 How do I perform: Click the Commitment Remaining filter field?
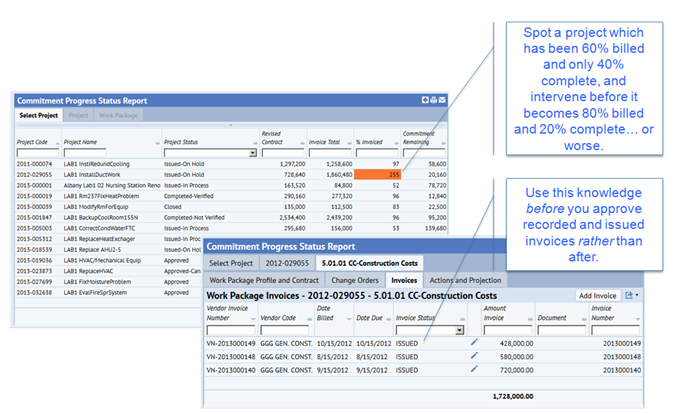click(x=424, y=153)
